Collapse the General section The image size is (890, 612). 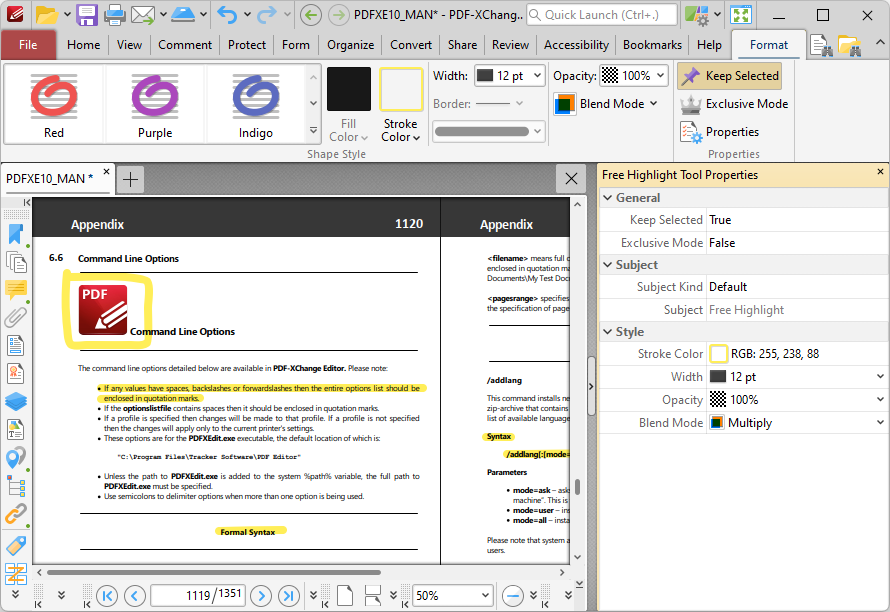click(608, 198)
